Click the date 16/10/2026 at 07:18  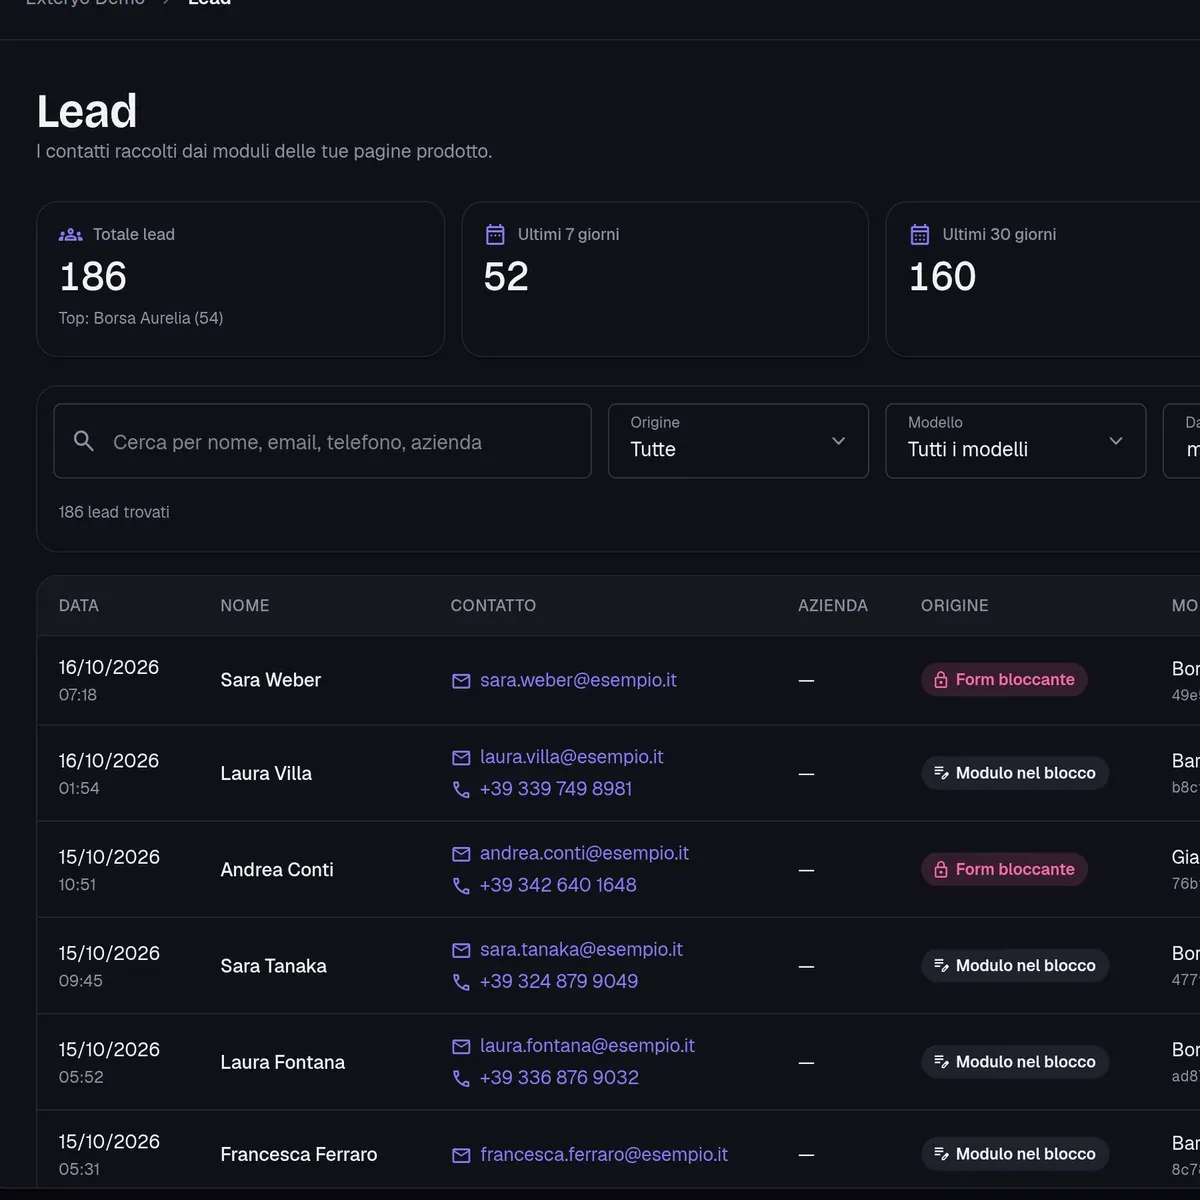coord(109,667)
